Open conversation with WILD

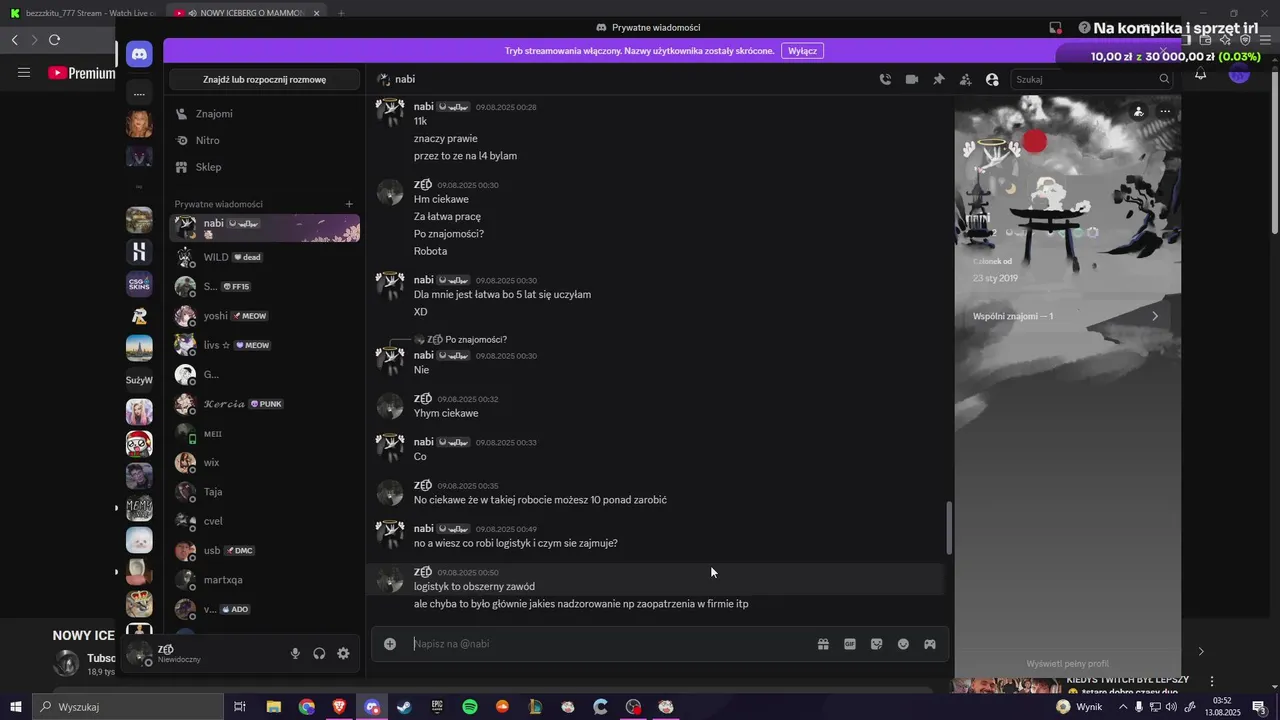point(265,257)
